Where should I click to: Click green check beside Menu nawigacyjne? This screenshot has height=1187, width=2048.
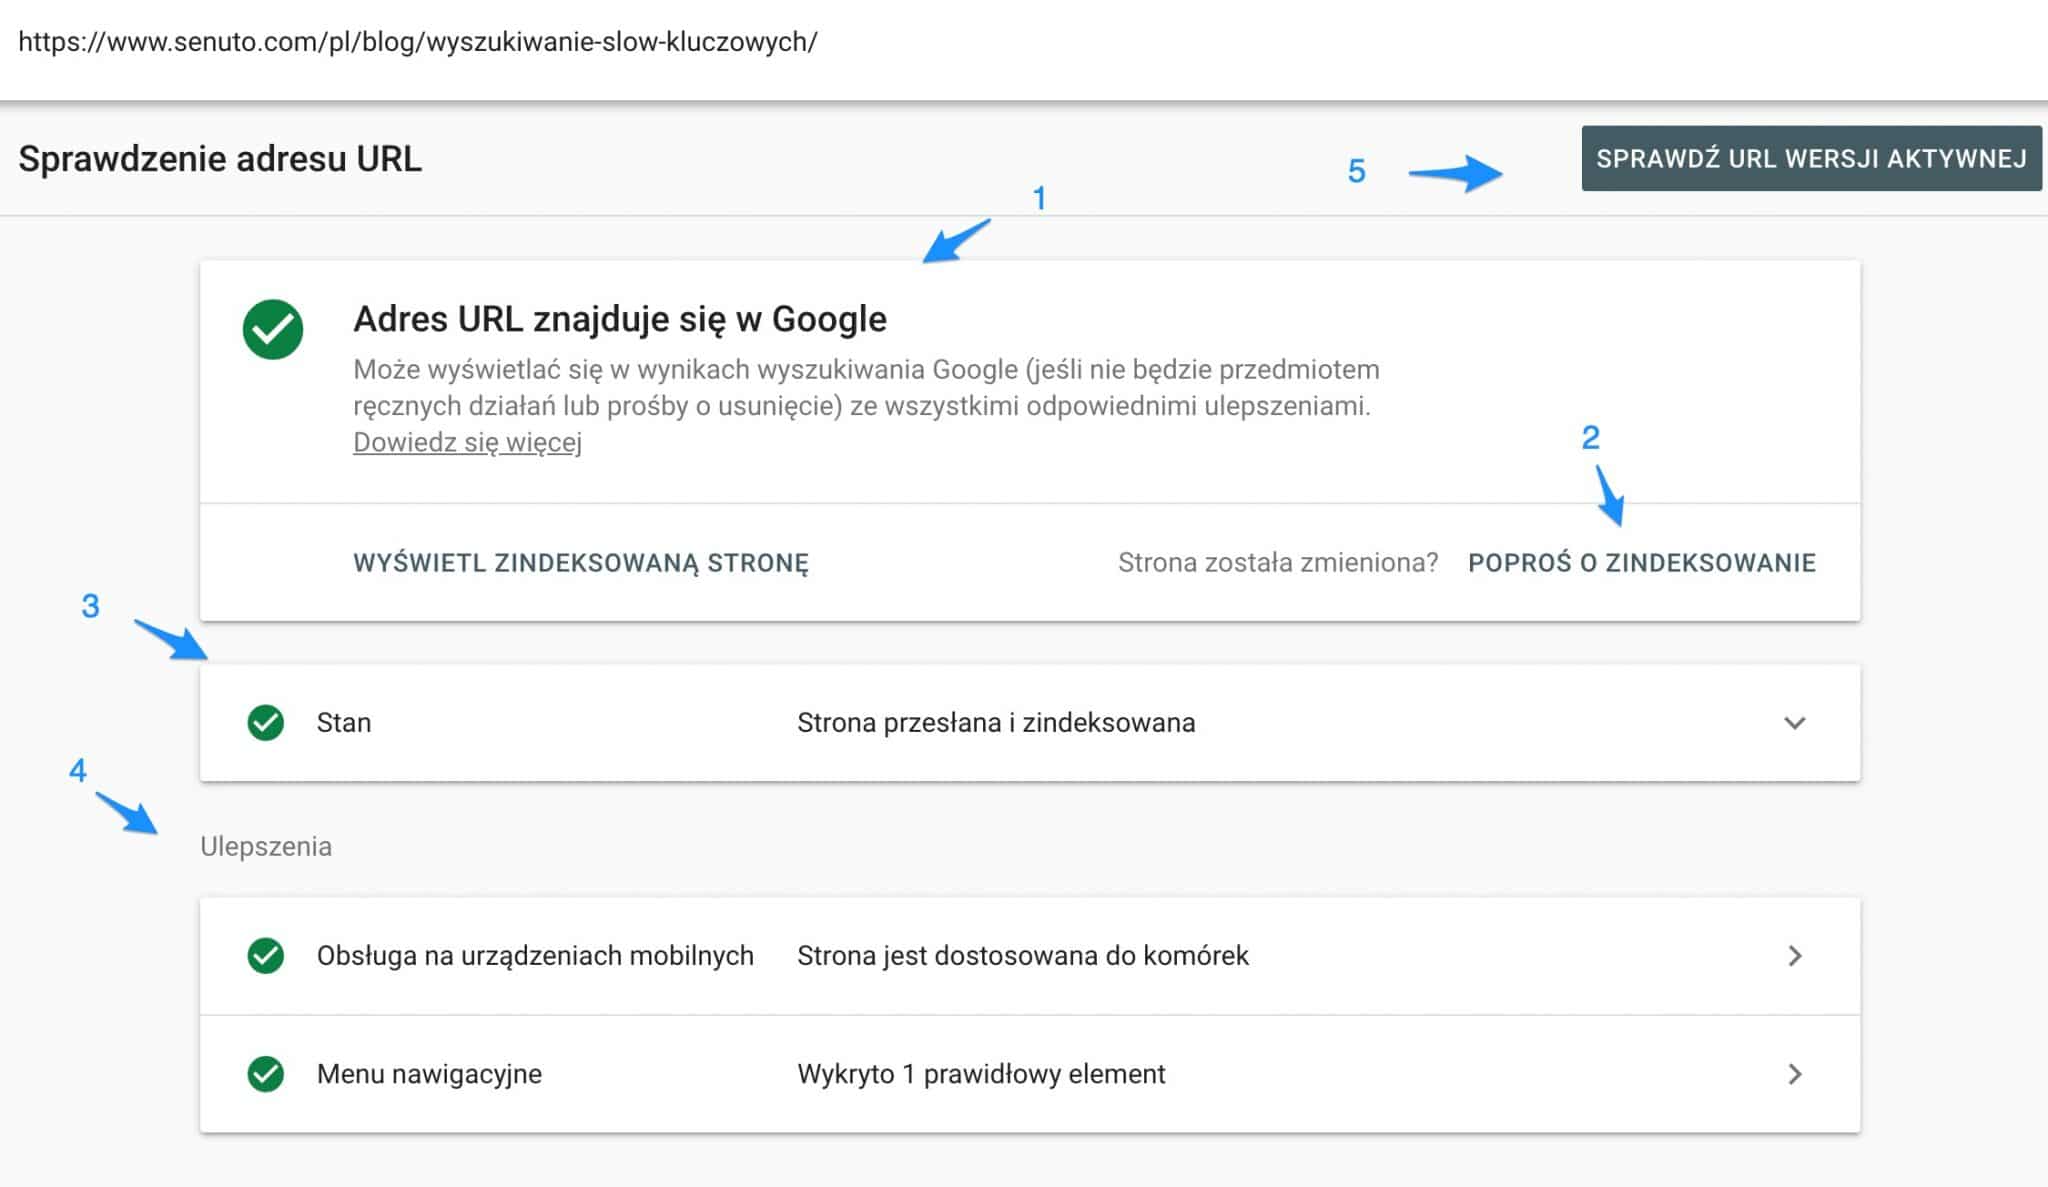265,1074
